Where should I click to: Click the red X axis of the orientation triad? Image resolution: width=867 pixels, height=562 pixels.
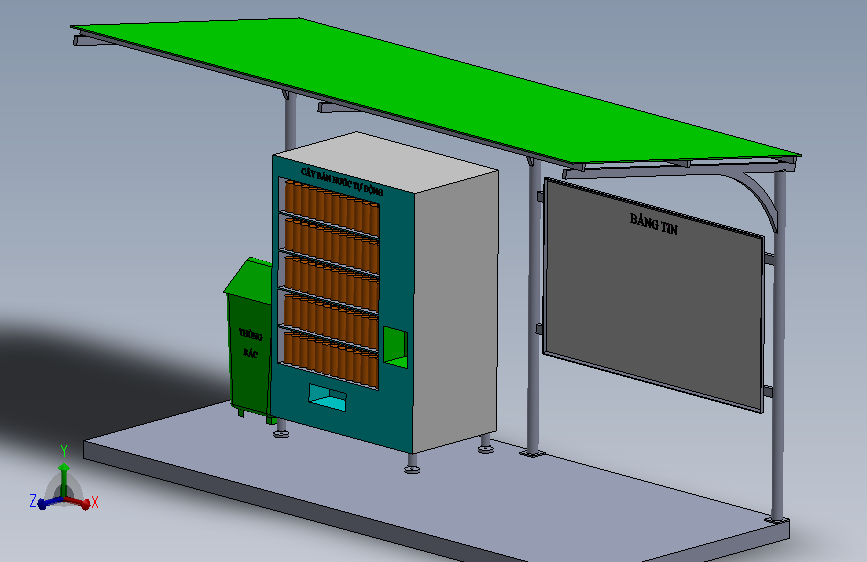[79, 502]
